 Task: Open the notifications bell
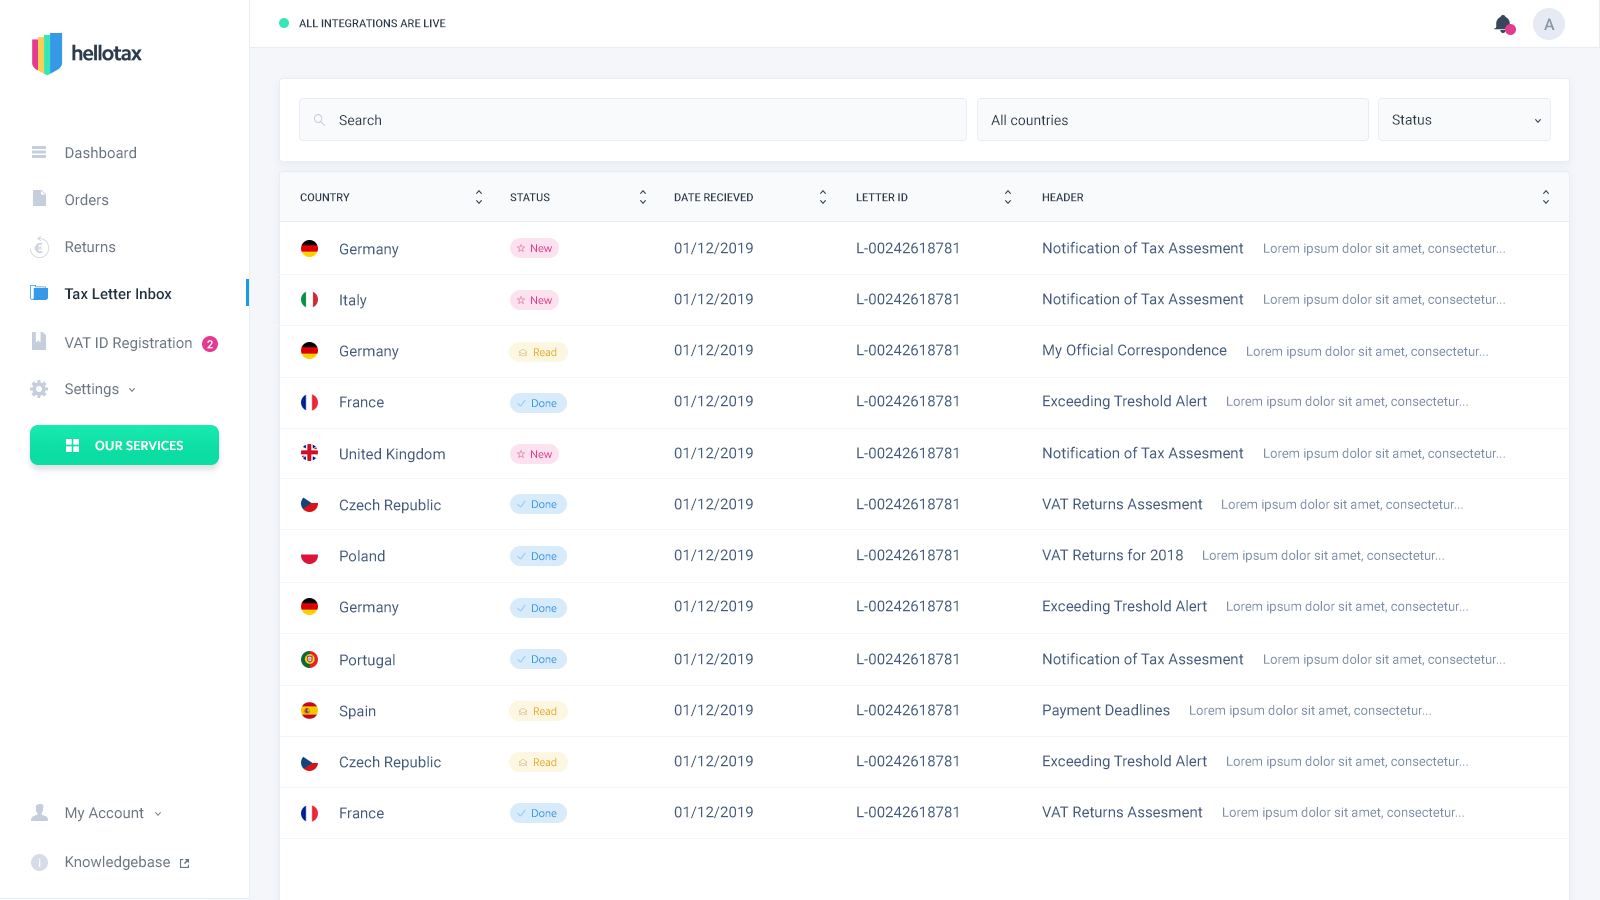click(1503, 24)
